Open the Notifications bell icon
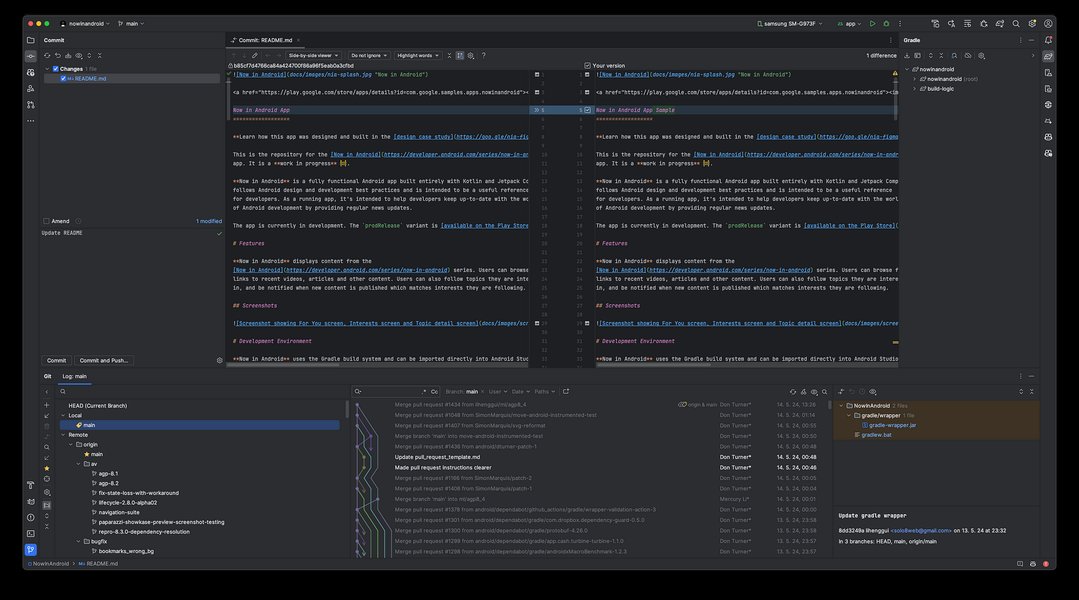Screen dimensions: 1079x600 click(x=1048, y=40)
